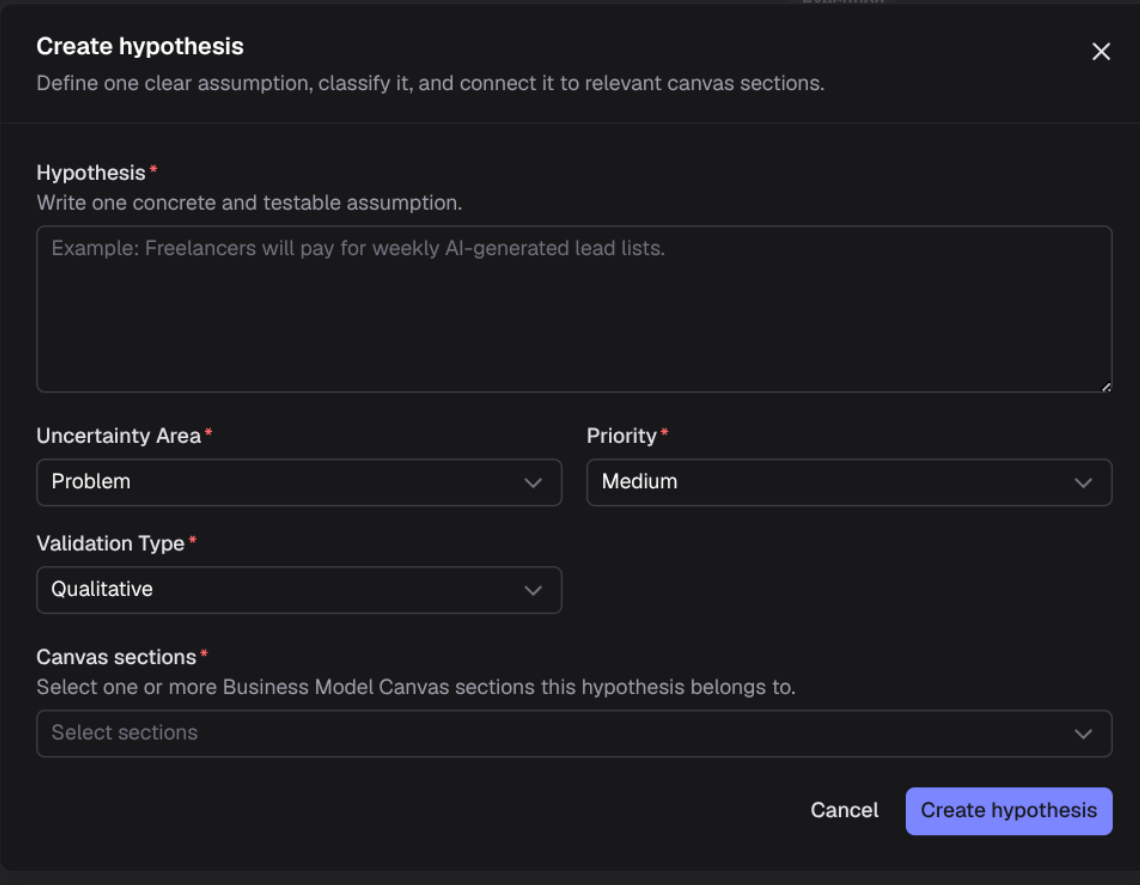Close the Create hypothesis dialog
The height and width of the screenshot is (885, 1140).
[x=1101, y=52]
